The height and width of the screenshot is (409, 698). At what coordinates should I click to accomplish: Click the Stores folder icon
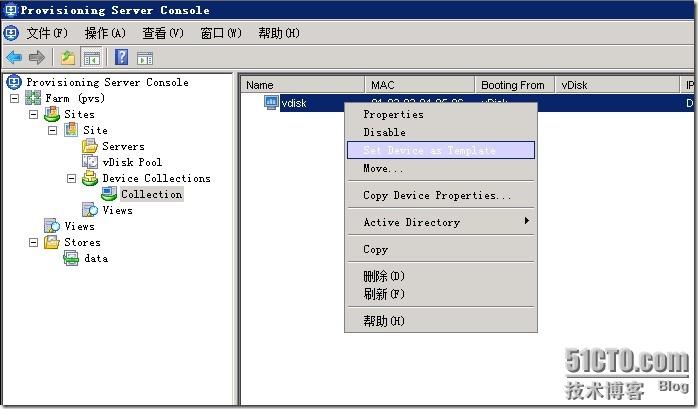pos(52,242)
